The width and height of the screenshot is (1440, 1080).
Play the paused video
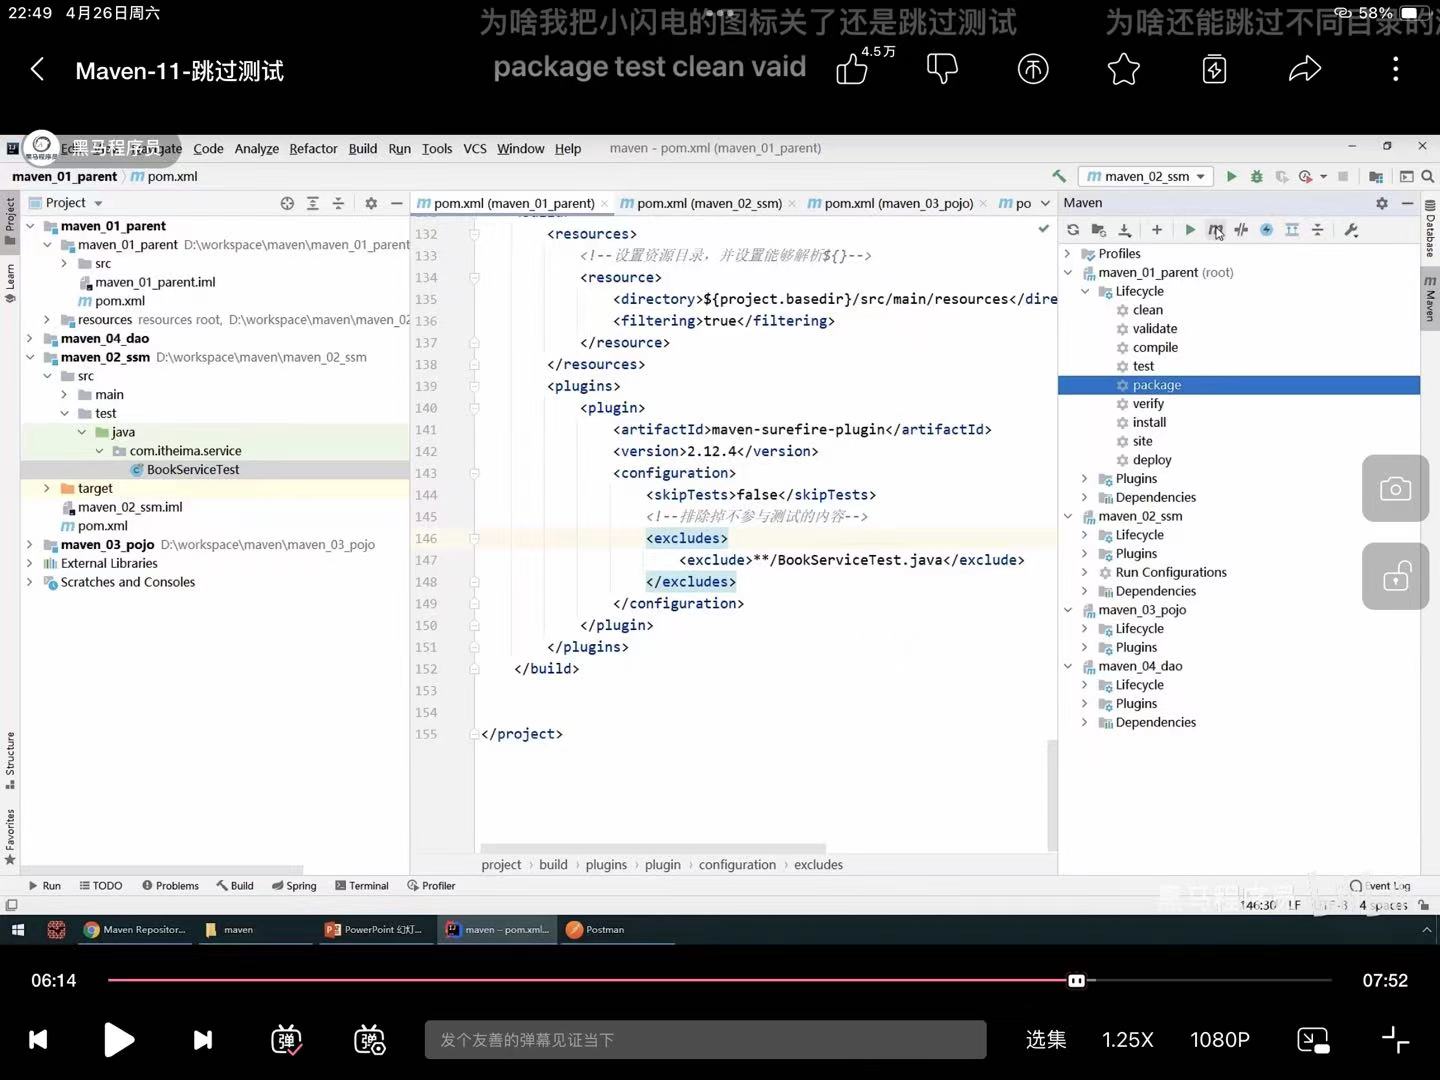[x=119, y=1040]
